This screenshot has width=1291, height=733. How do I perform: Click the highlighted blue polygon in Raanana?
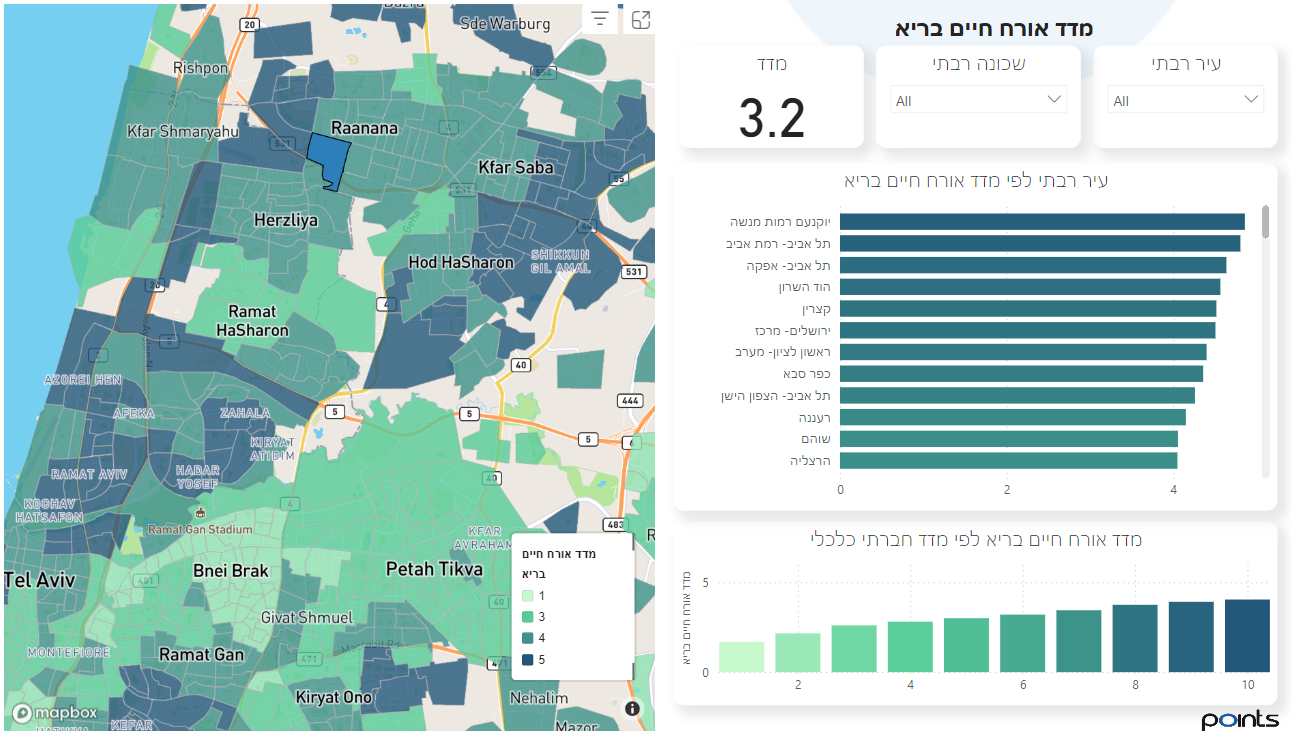click(x=328, y=156)
